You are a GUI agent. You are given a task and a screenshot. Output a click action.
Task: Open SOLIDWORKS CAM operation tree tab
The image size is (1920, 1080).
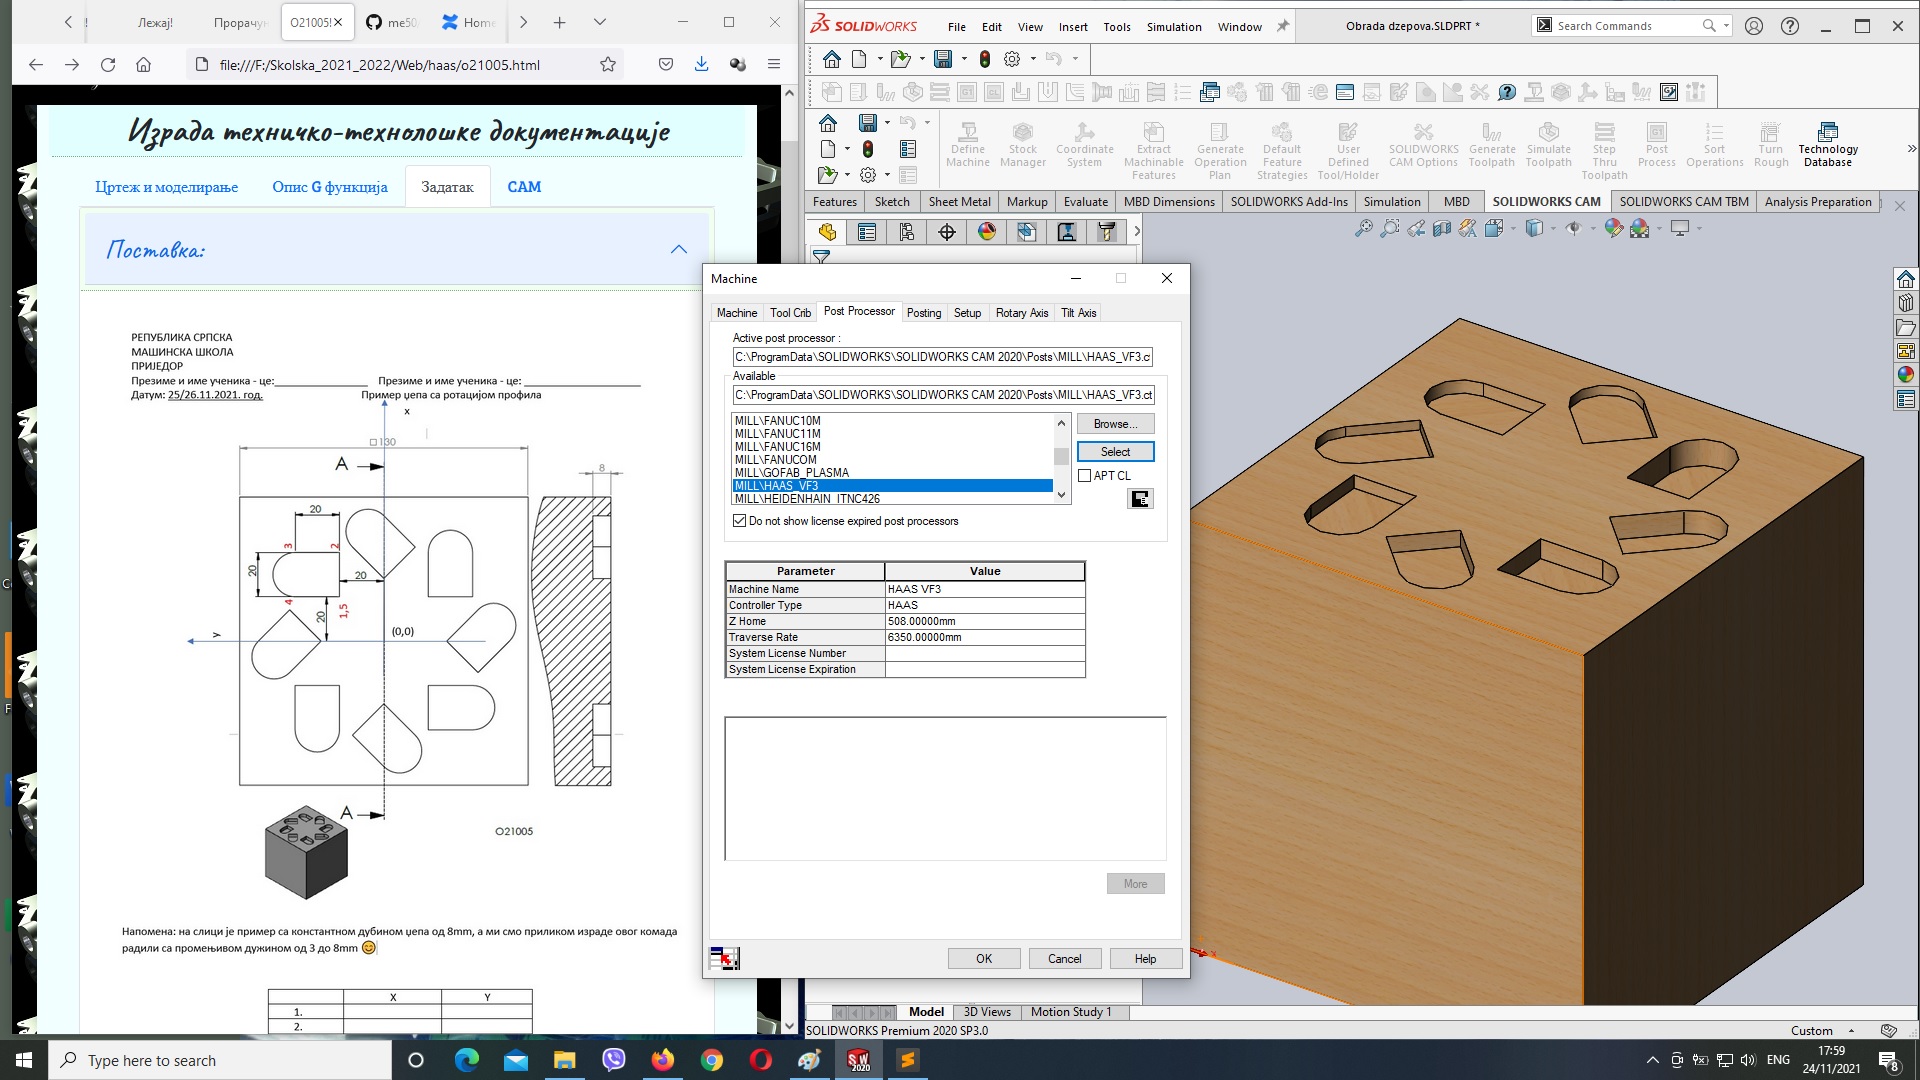(1067, 232)
